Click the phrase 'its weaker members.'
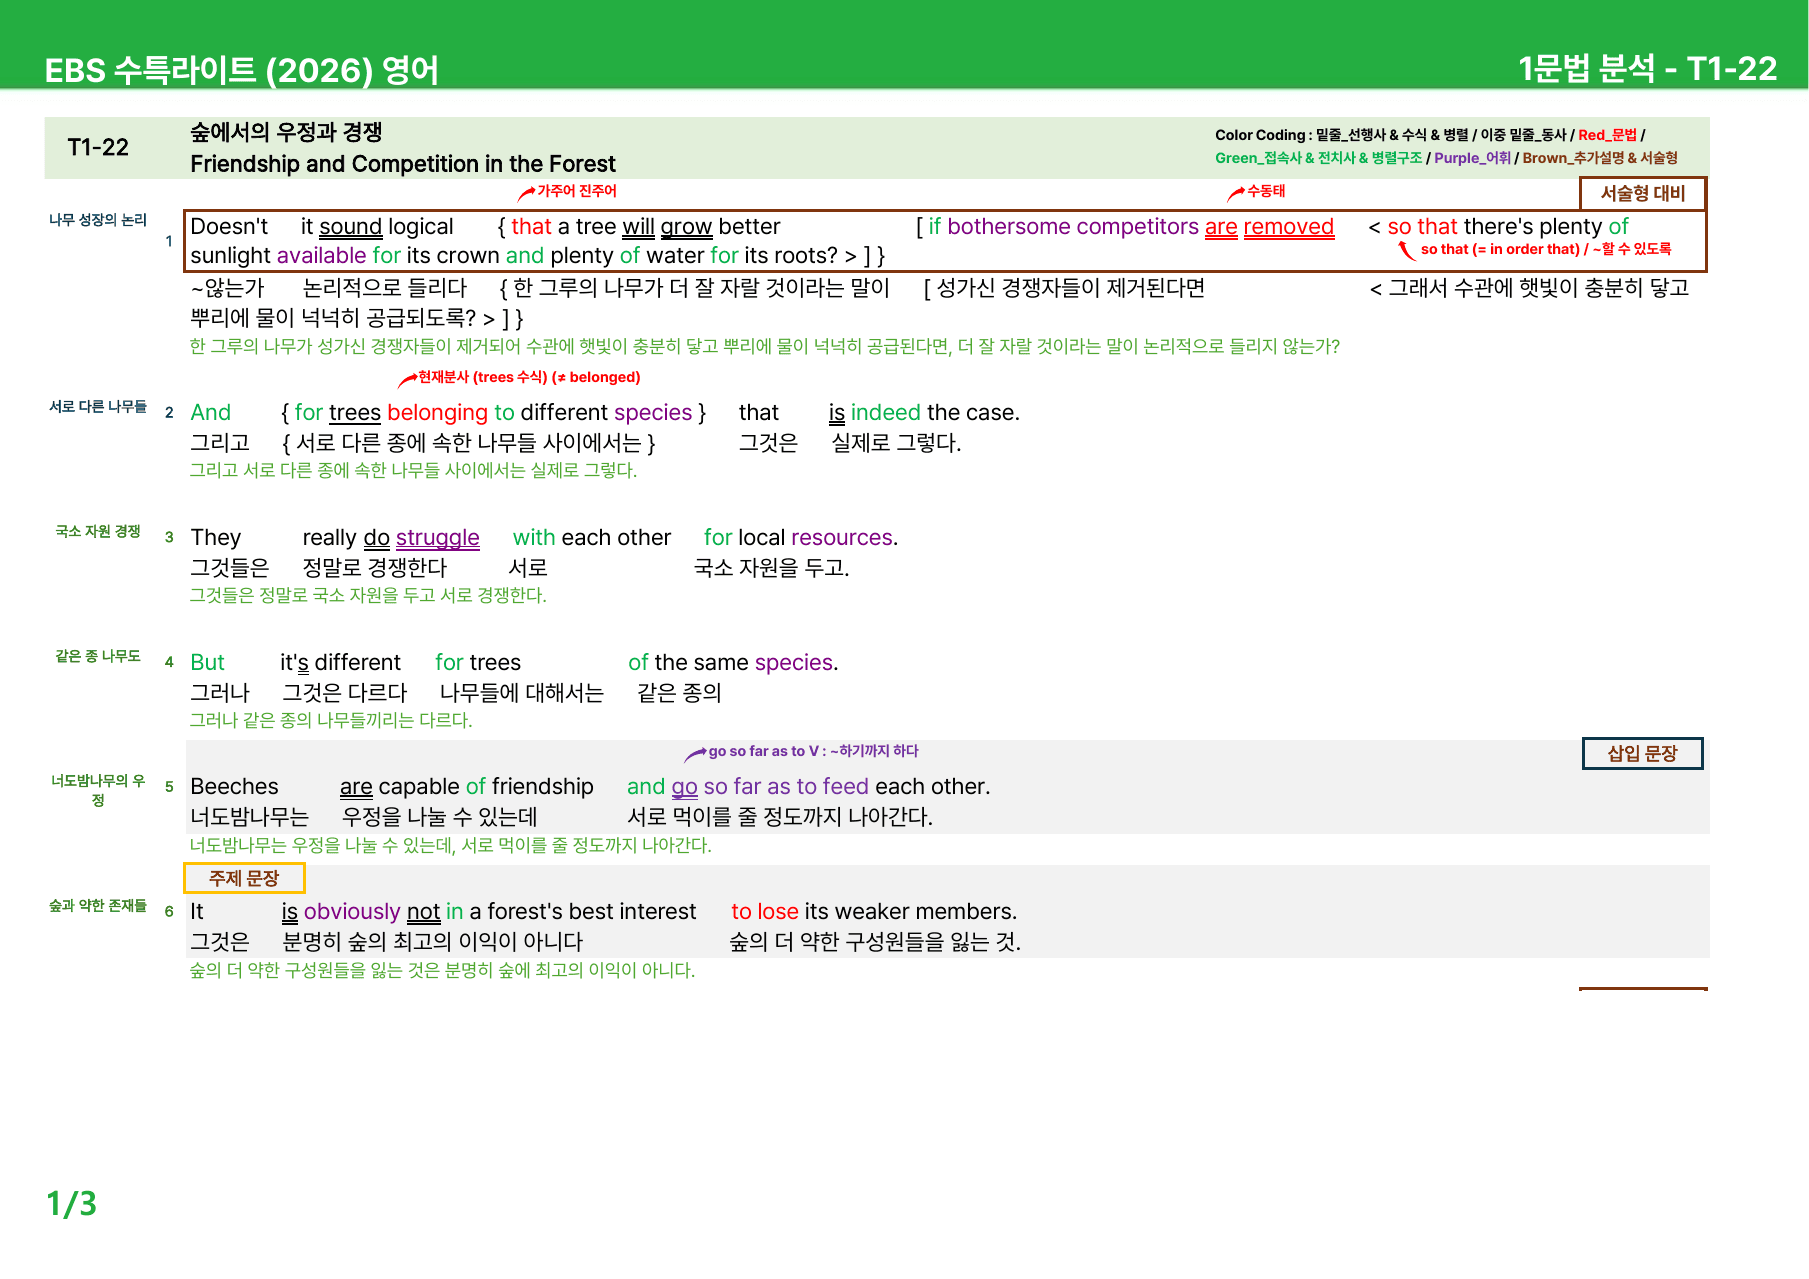 [x=911, y=912]
